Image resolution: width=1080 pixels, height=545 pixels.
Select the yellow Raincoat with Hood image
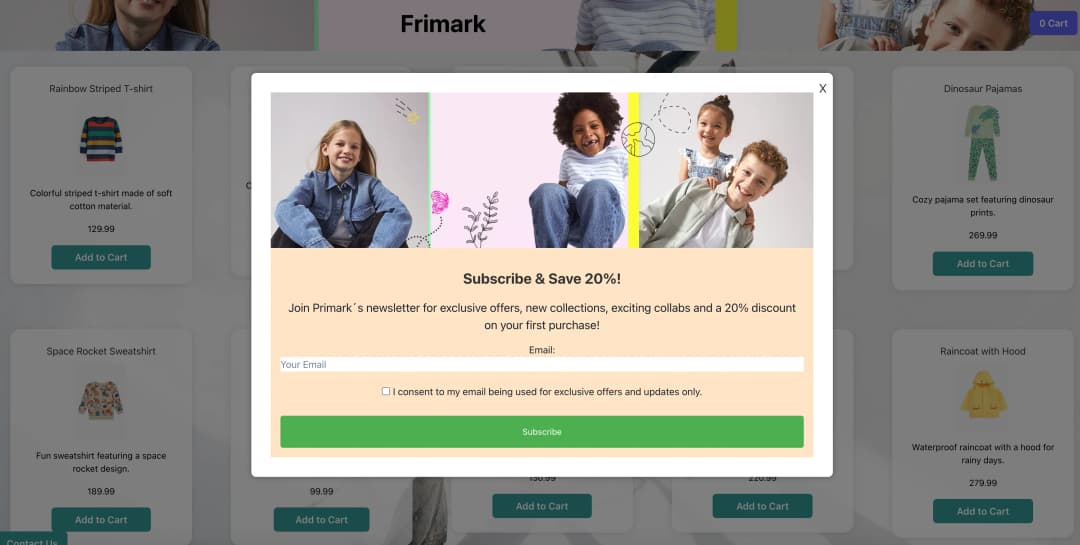click(x=983, y=395)
